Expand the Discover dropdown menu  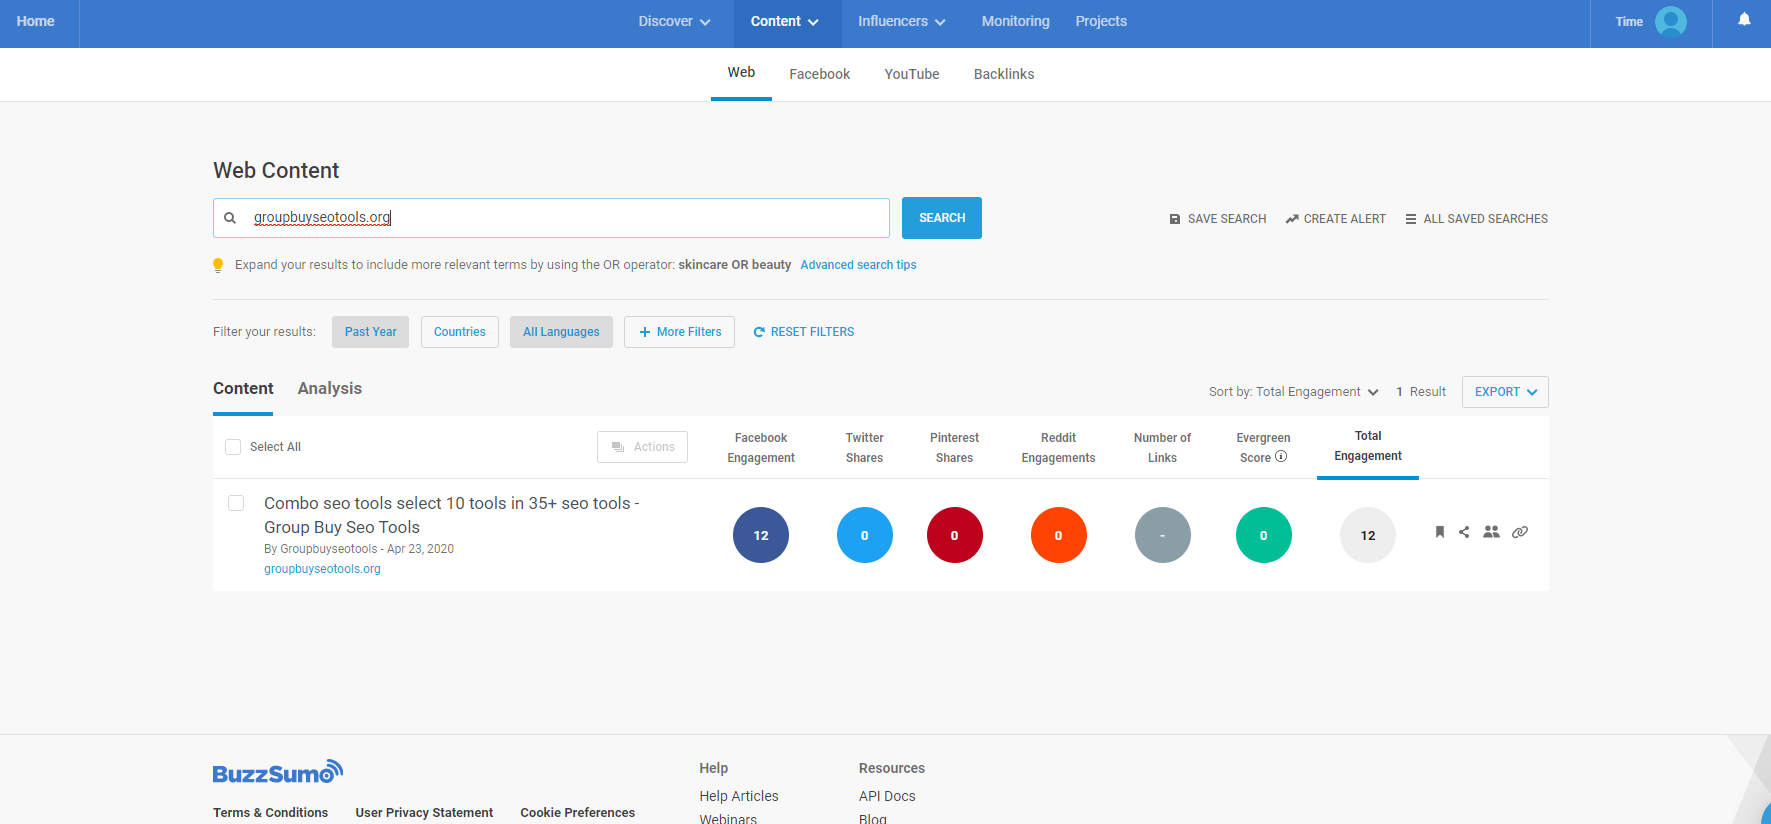pos(674,21)
